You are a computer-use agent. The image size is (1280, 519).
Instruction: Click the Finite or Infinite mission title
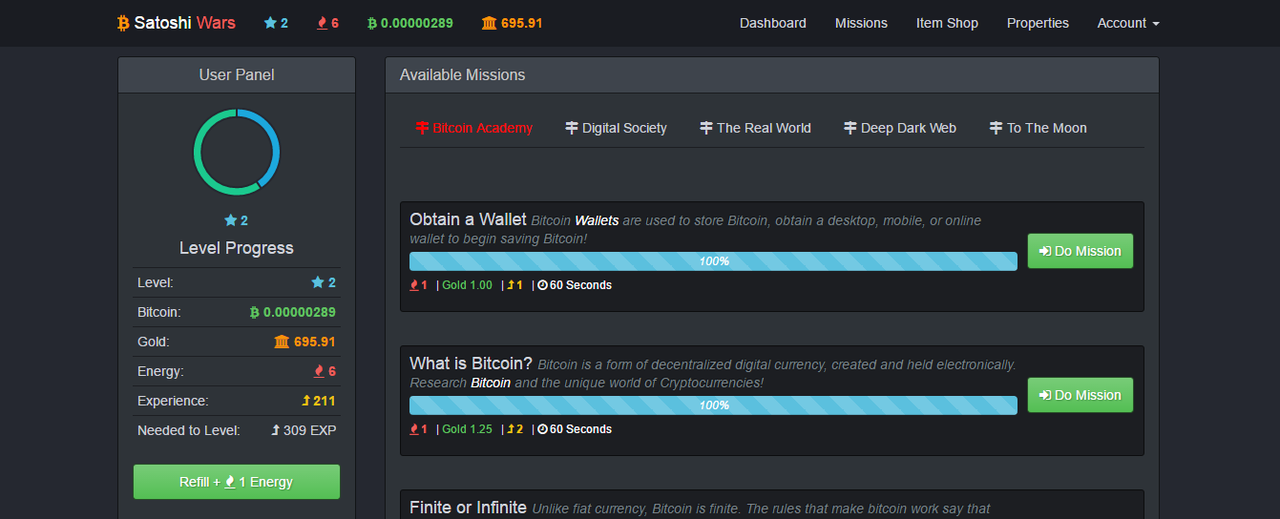tap(468, 508)
